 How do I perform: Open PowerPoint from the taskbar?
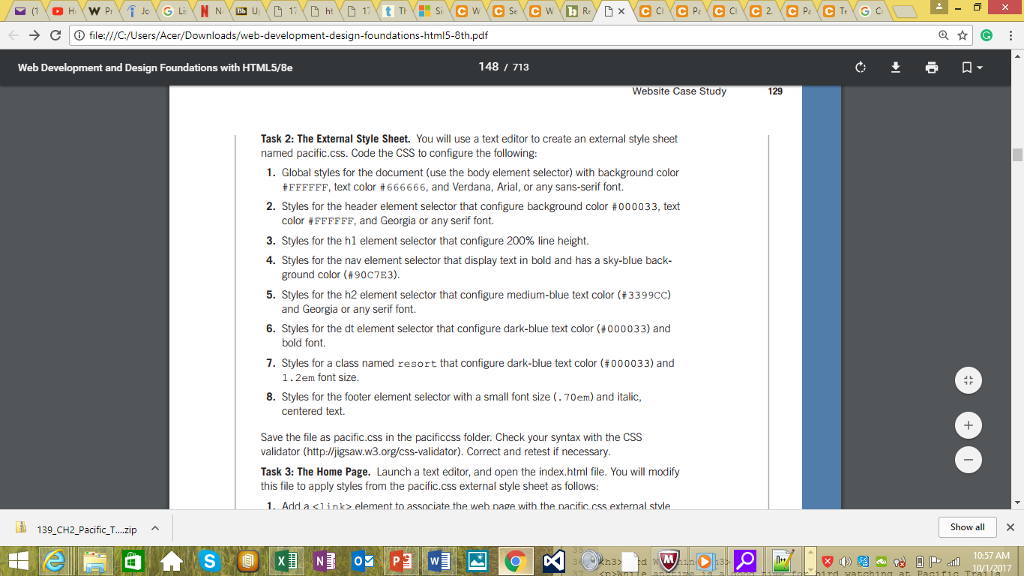pyautogui.click(x=401, y=561)
